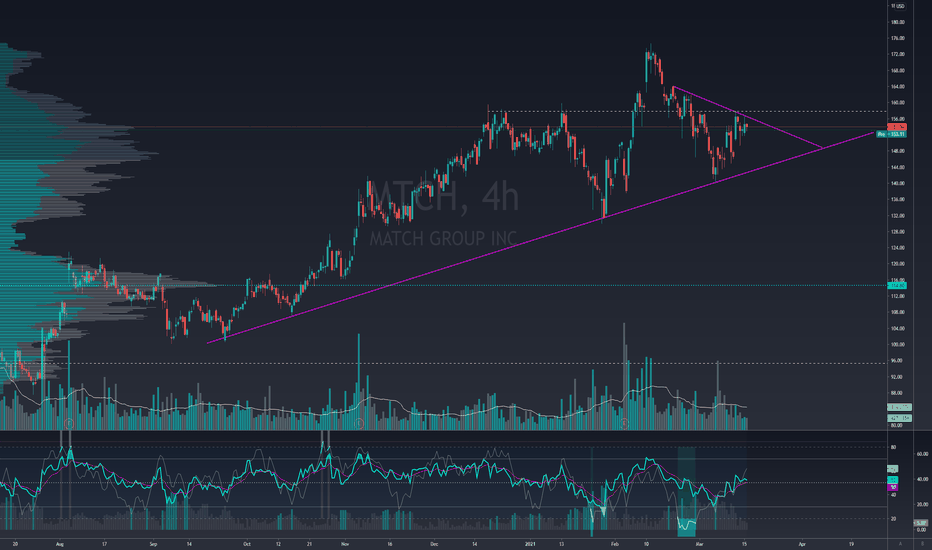
Task: Toggle the 'B' scale button at bottom-right corner
Action: pyautogui.click(x=922, y=544)
